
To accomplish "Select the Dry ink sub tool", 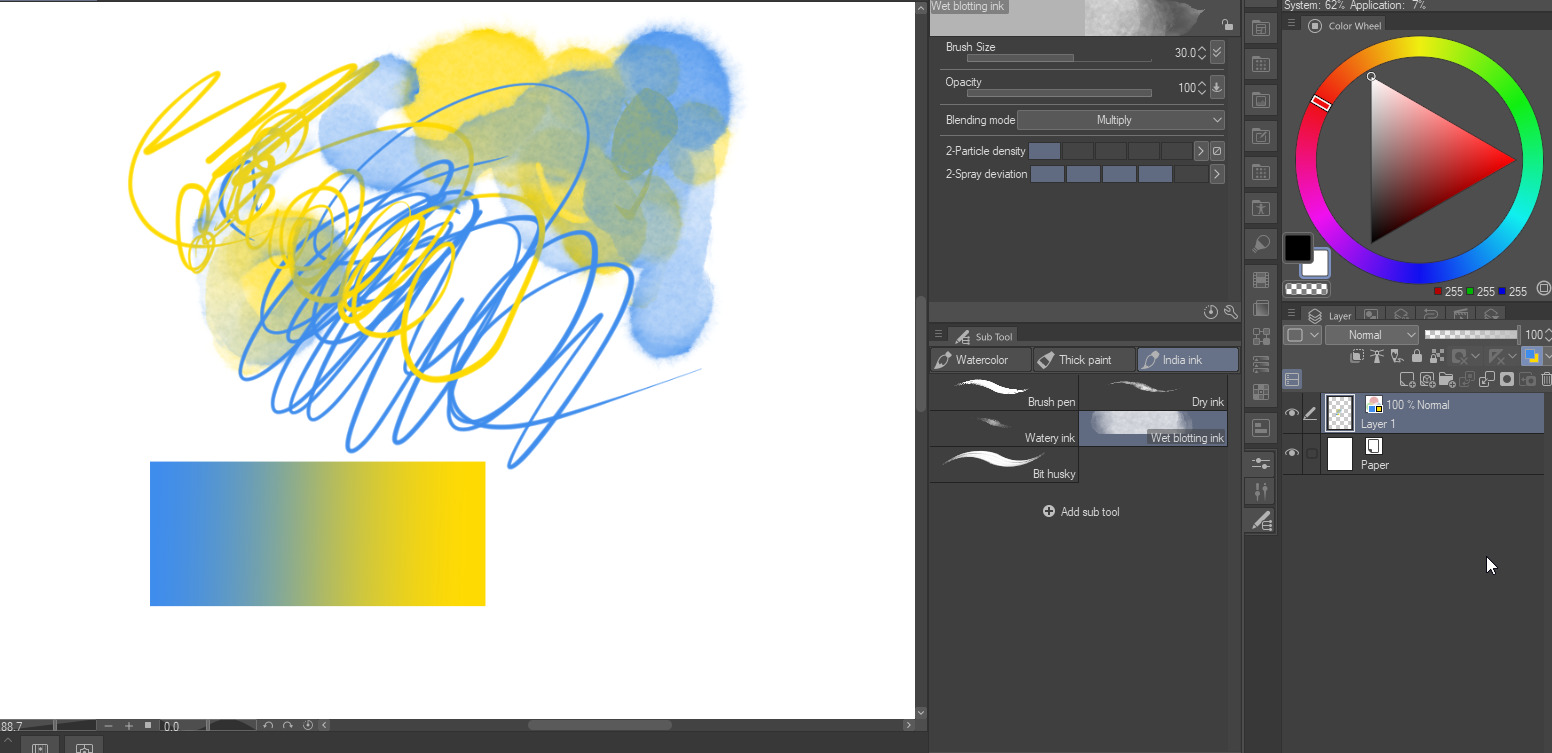I will click(1153, 393).
